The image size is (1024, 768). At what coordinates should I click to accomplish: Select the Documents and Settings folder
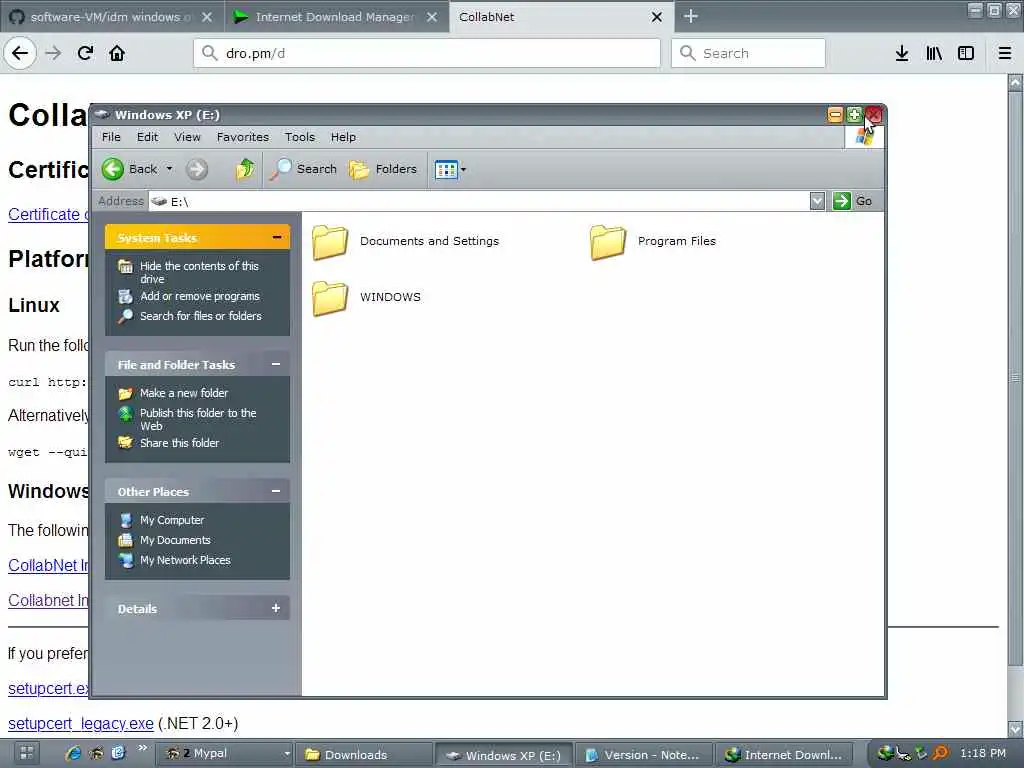click(406, 242)
